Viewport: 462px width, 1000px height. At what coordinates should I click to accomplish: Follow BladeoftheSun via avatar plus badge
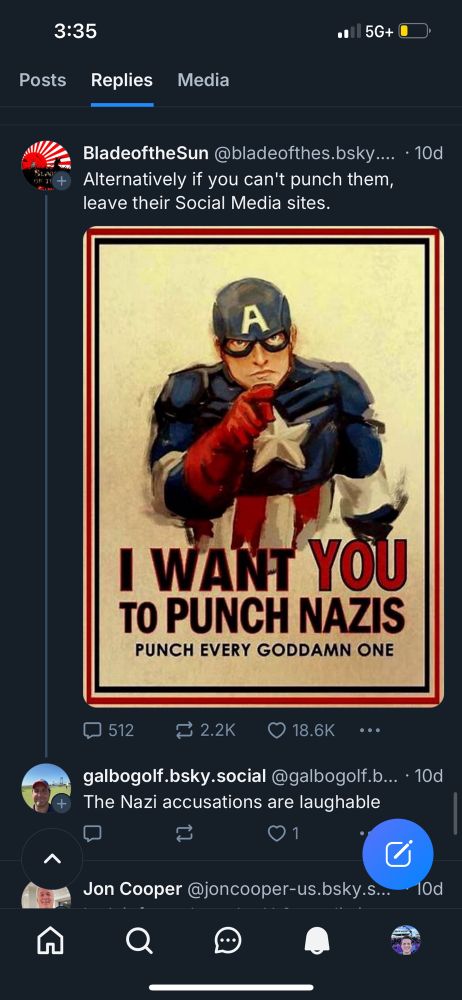tap(61, 181)
